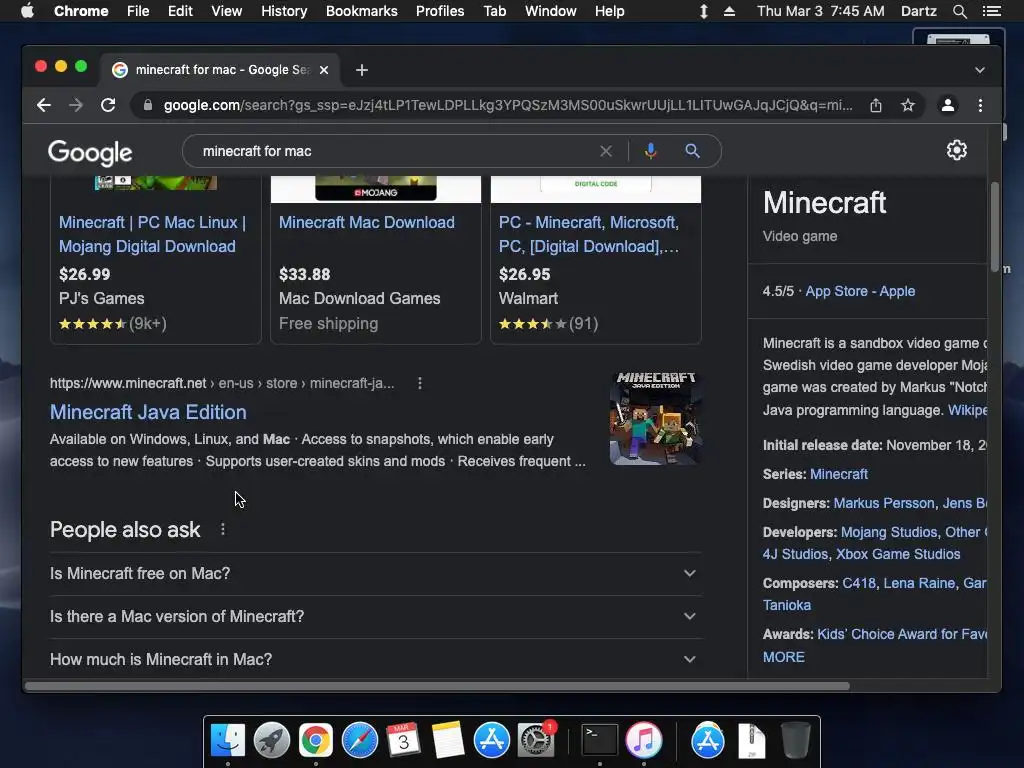Open iTunes from the dock

tap(644, 741)
